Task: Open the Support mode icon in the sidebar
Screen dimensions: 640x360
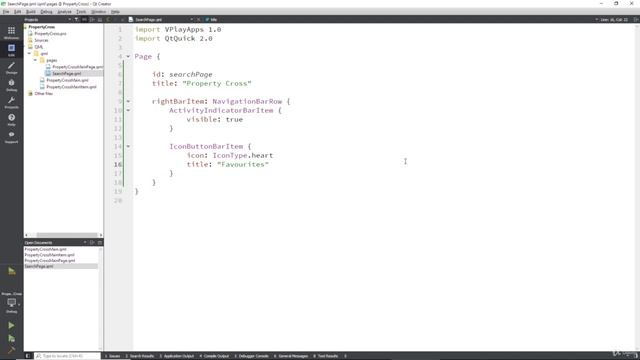Action: click(x=11, y=137)
